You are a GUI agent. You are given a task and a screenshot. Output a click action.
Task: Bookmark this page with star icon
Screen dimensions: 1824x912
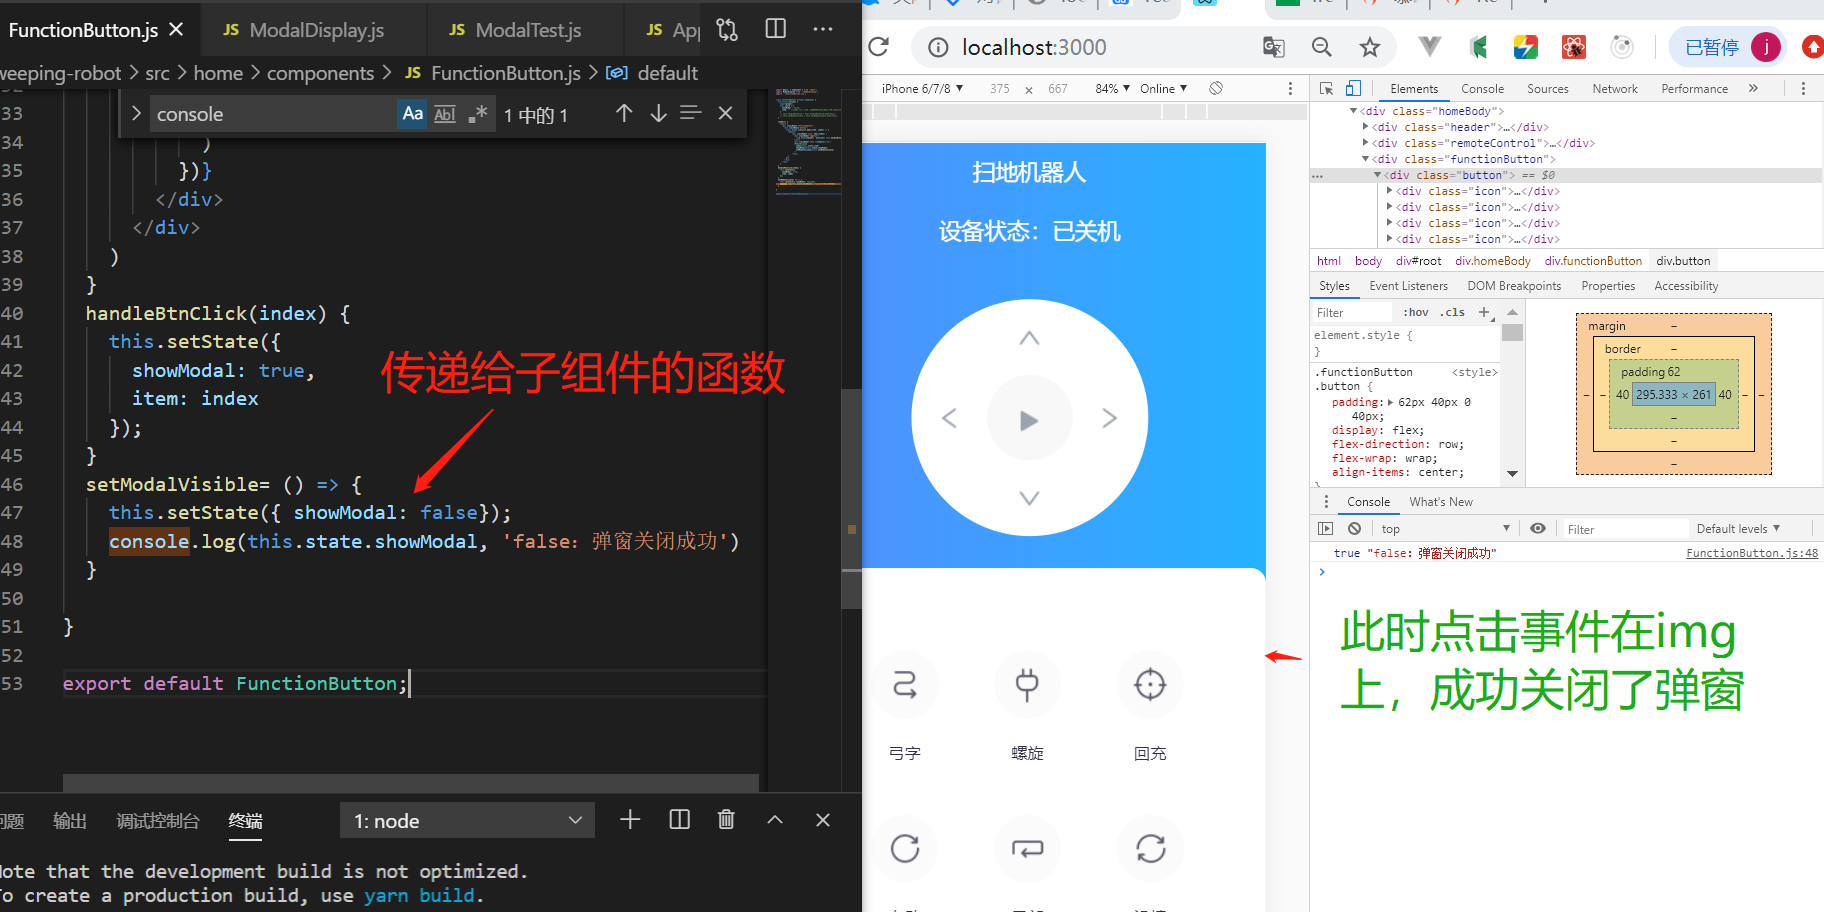point(1370,47)
